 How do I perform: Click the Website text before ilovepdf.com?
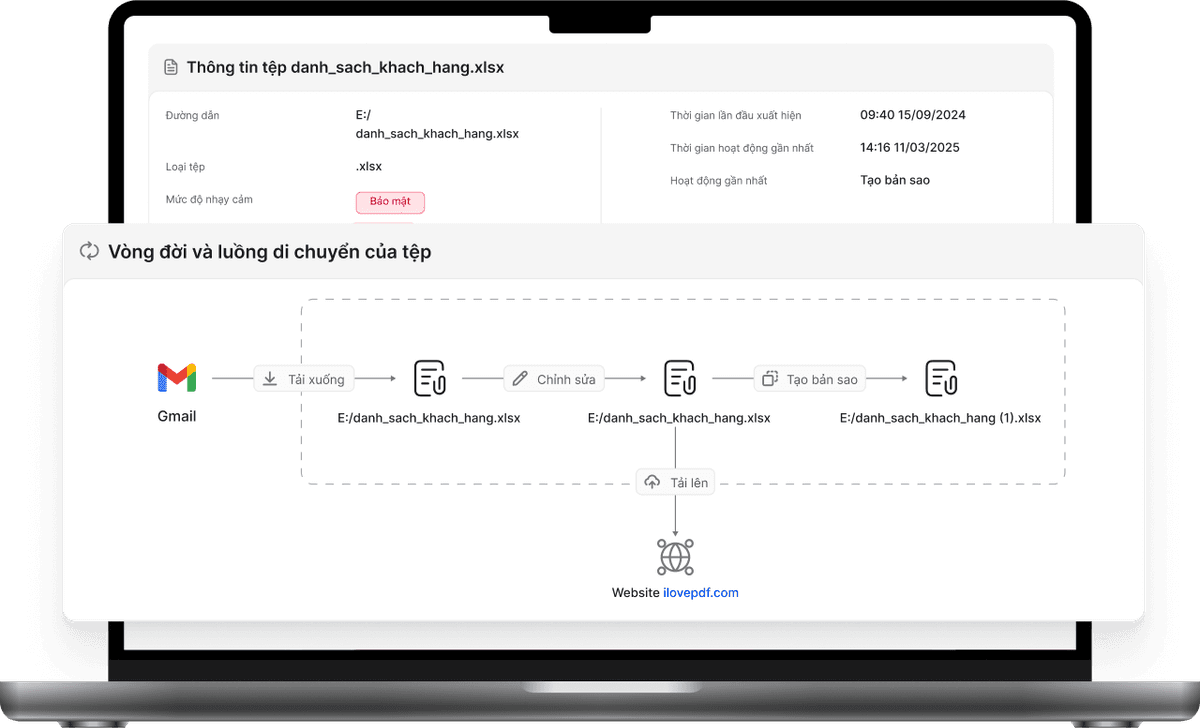tap(635, 592)
